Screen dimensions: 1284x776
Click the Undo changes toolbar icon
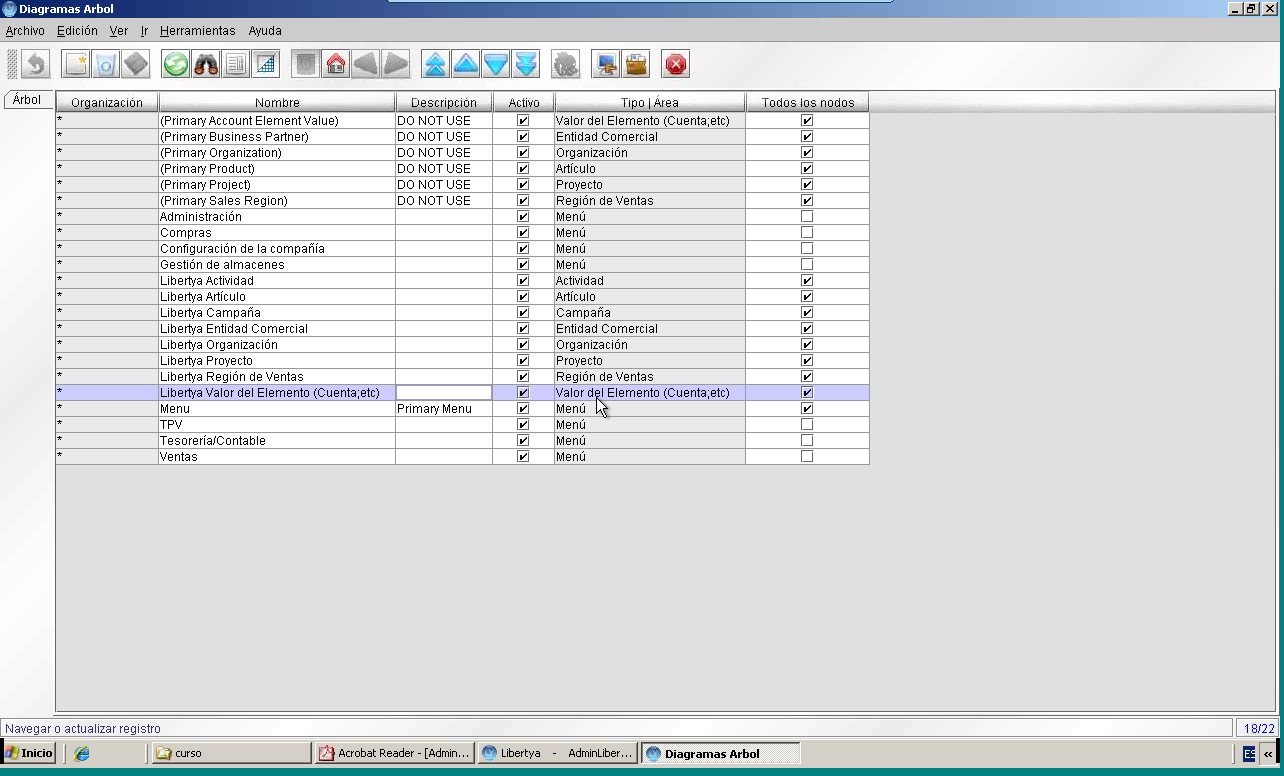[36, 65]
